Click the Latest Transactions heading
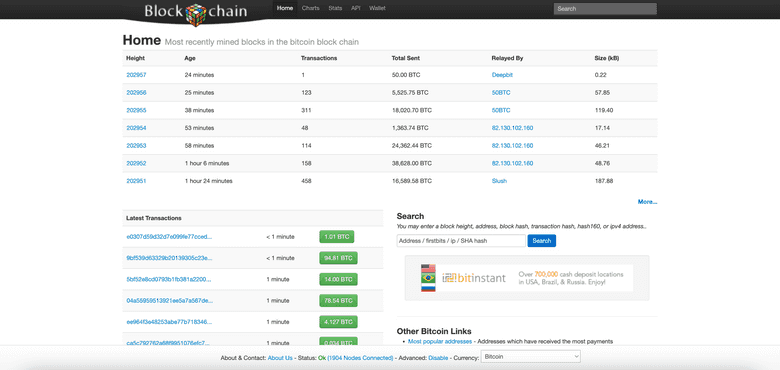 tap(154, 218)
